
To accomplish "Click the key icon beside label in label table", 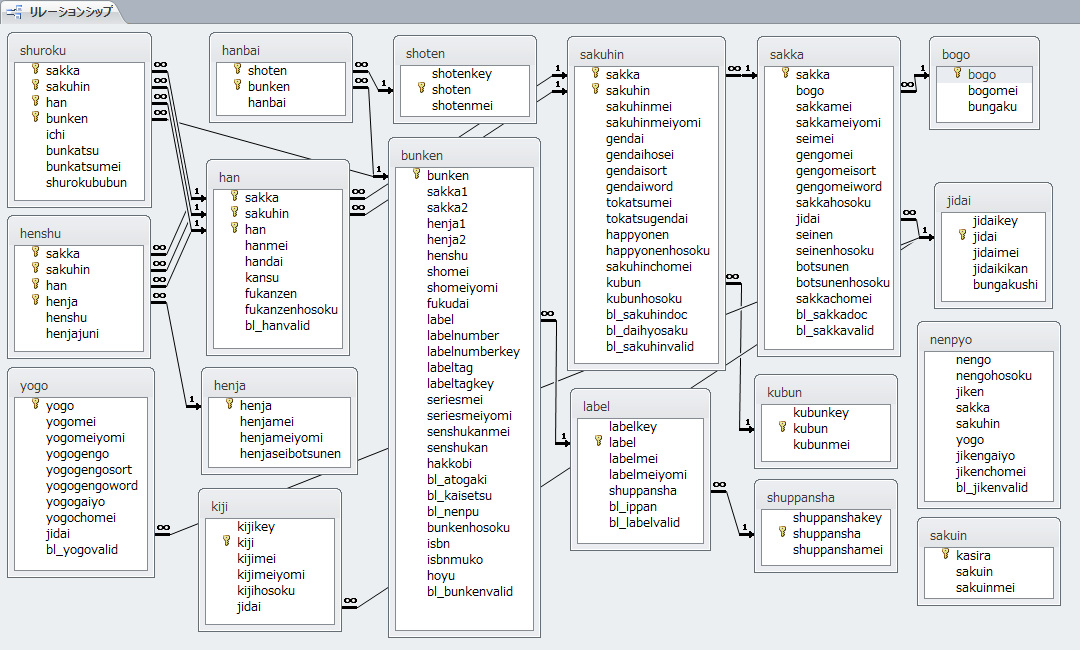I will point(599,441).
